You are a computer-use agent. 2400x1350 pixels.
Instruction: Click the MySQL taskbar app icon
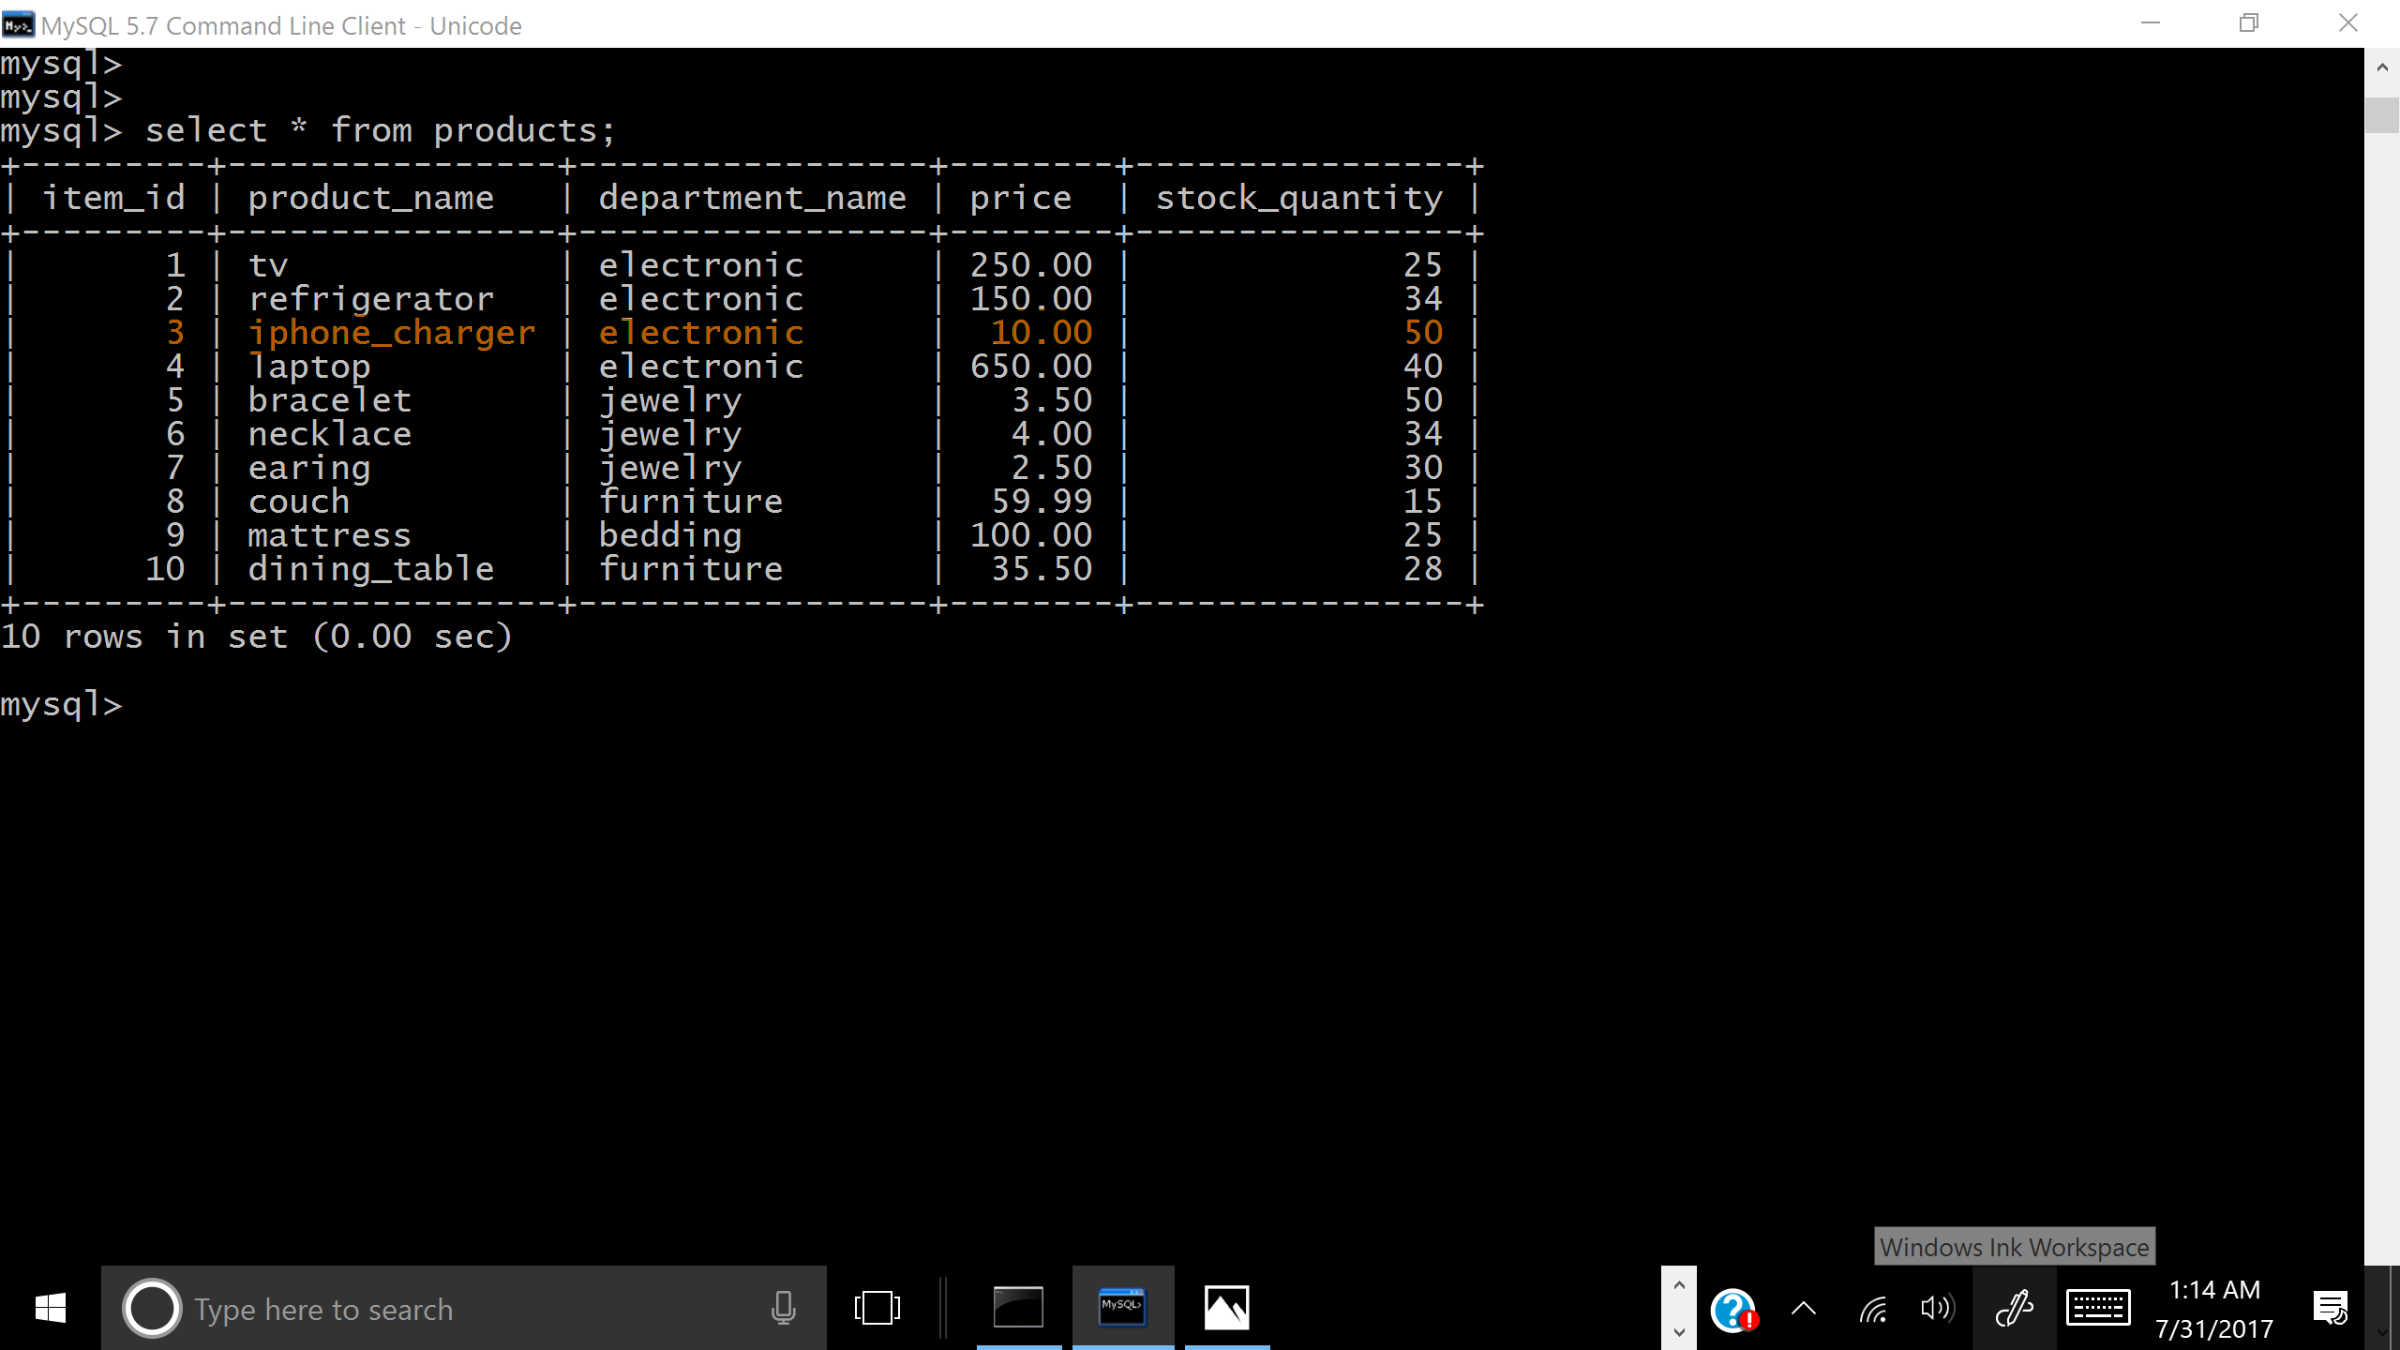1122,1308
